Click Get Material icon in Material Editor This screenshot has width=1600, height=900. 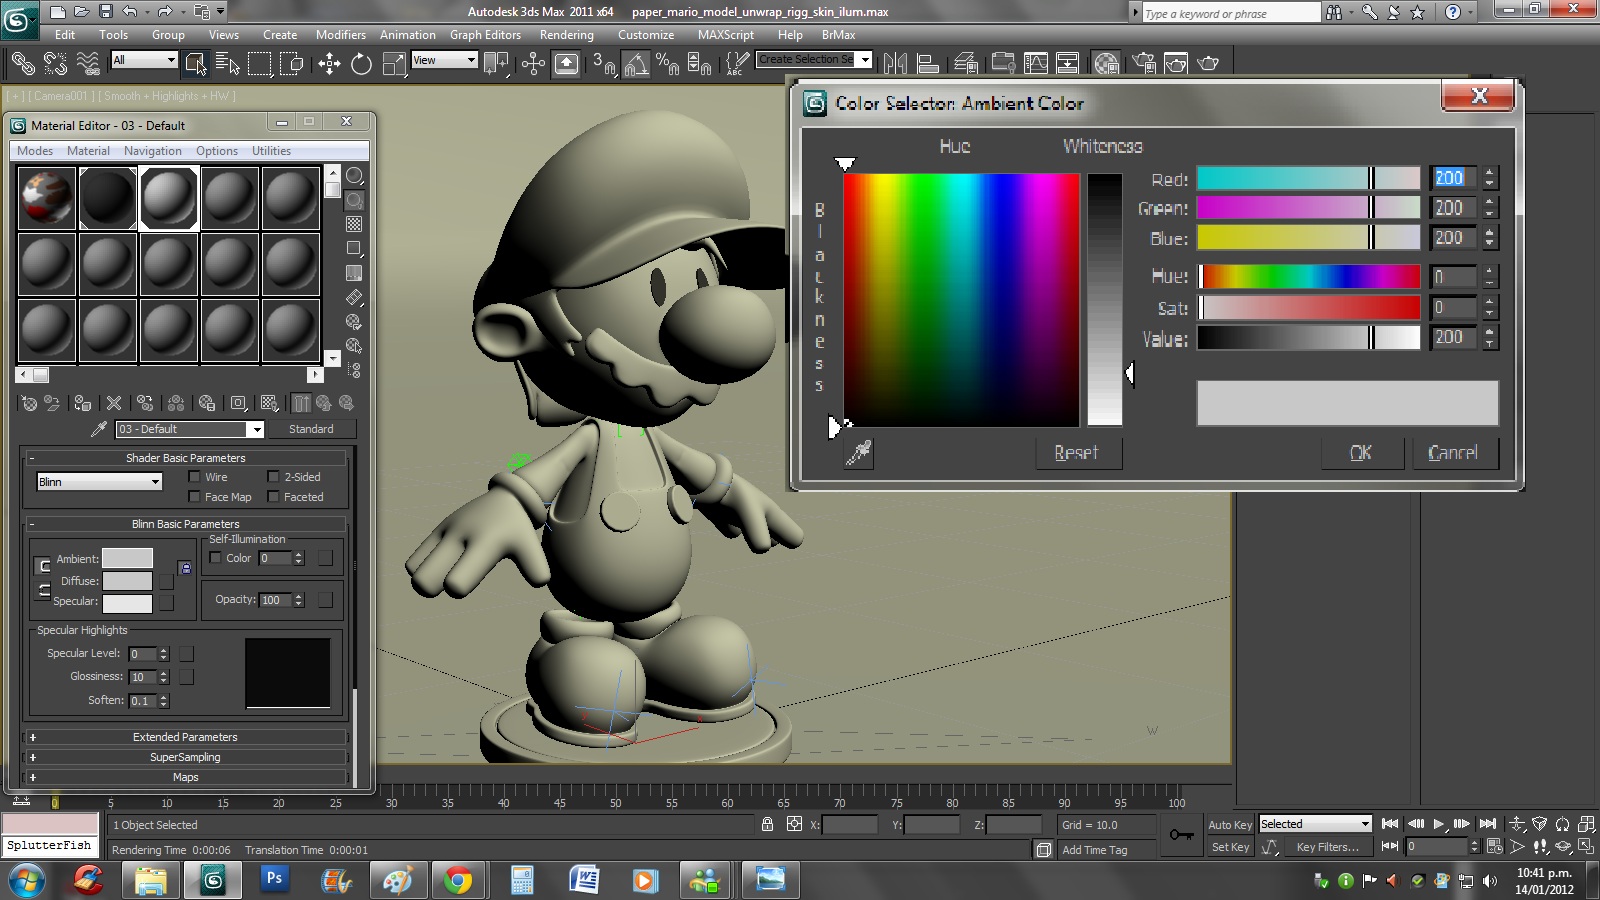29,403
